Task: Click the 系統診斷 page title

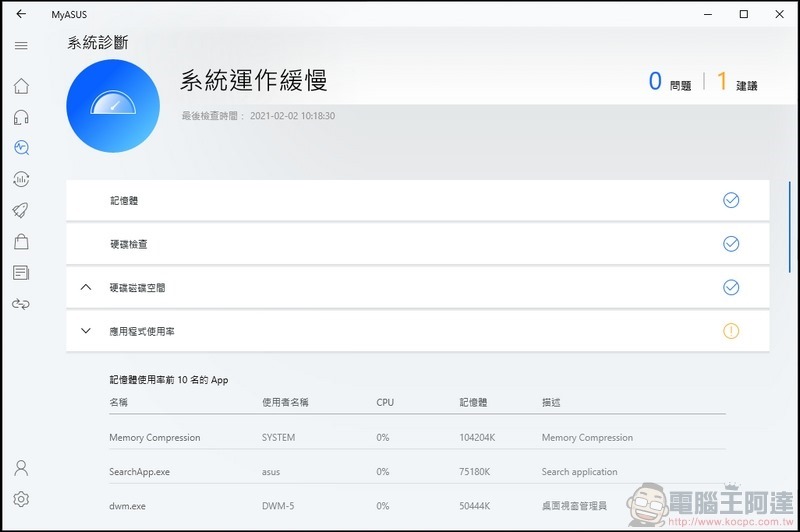Action: pyautogui.click(x=97, y=42)
